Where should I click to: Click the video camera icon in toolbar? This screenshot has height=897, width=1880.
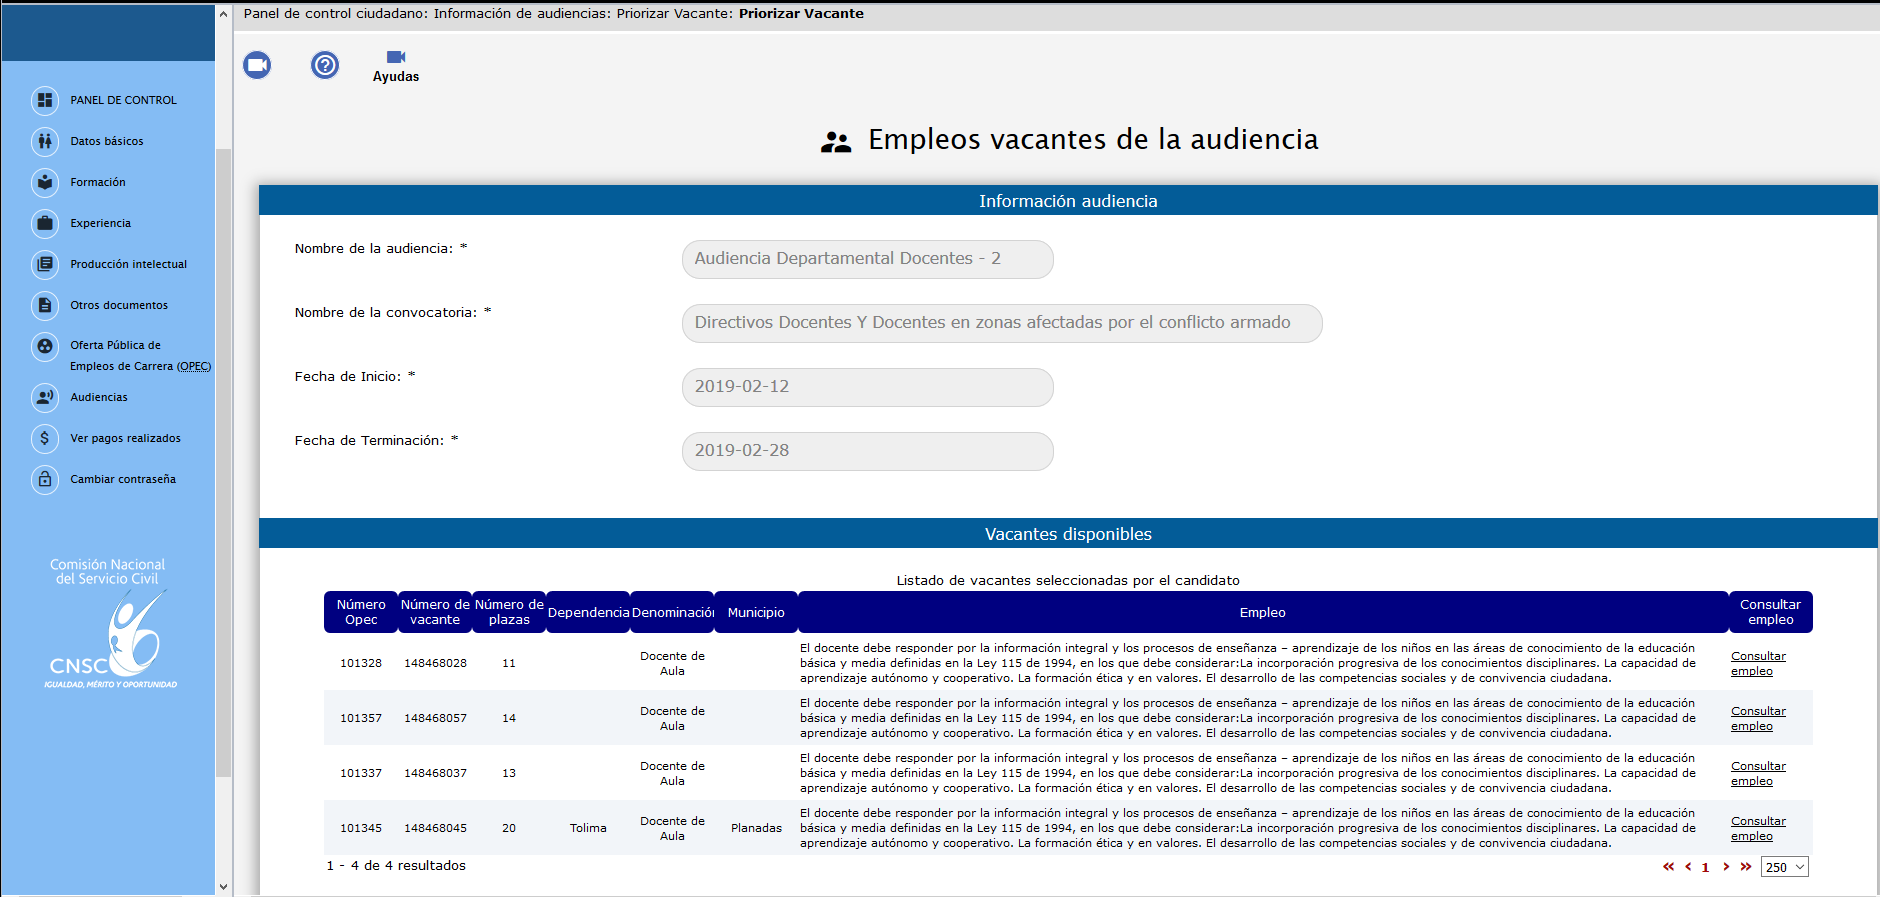click(257, 65)
